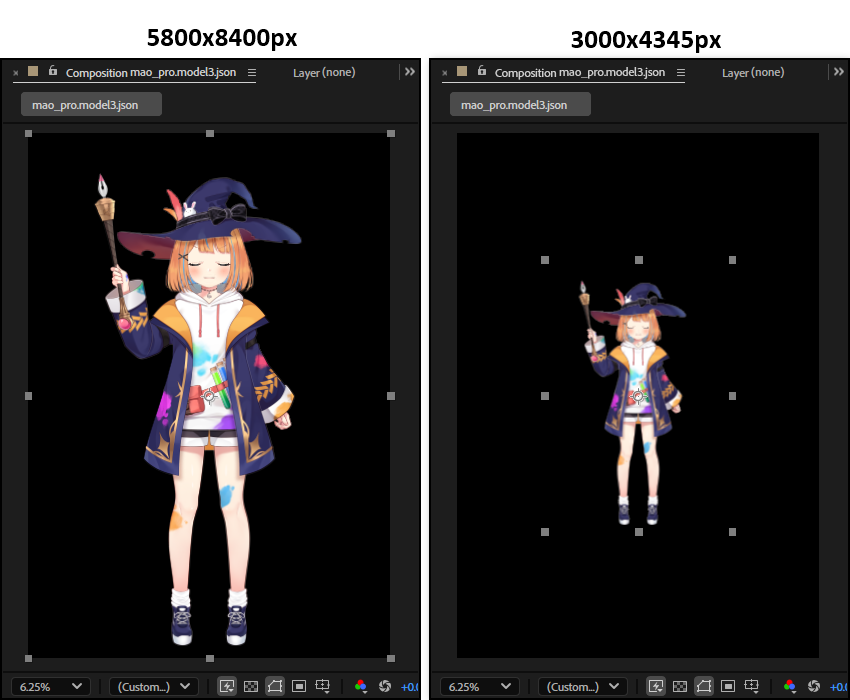850x700 pixels.
Task: Select Composition mao_pro.model3.json tab in right panel
Action: (579, 73)
